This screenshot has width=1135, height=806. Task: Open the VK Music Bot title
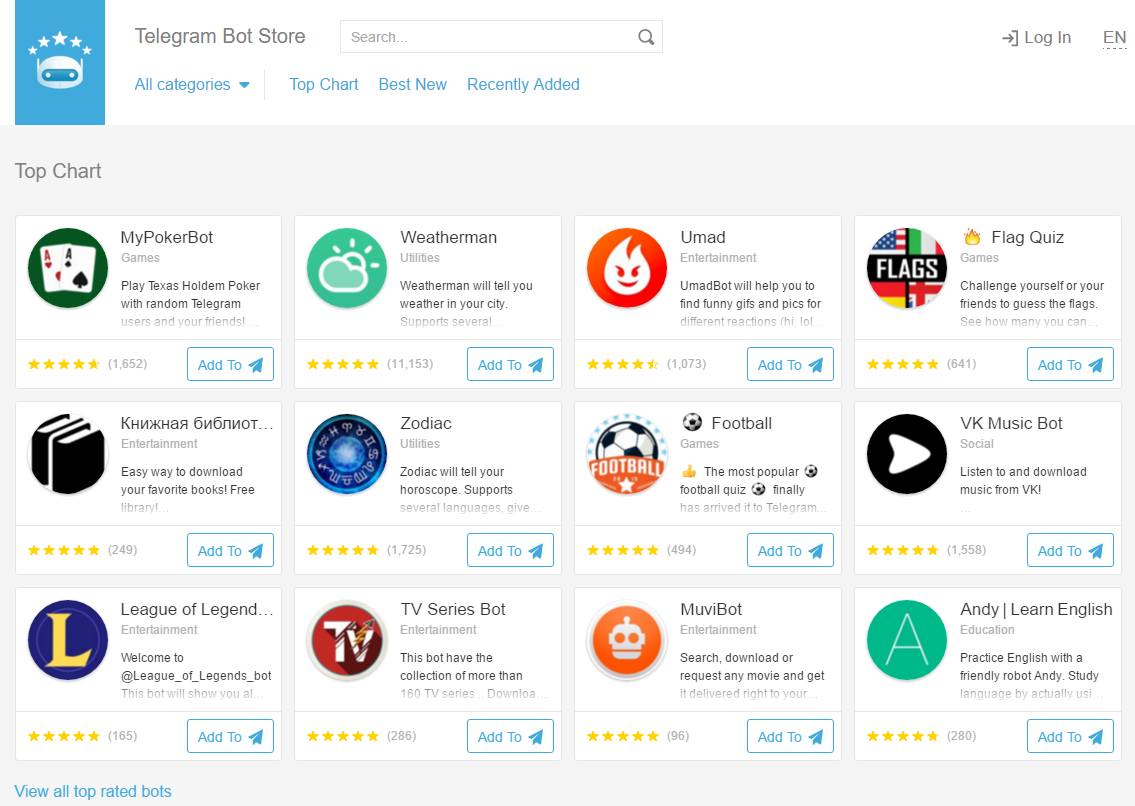1011,424
